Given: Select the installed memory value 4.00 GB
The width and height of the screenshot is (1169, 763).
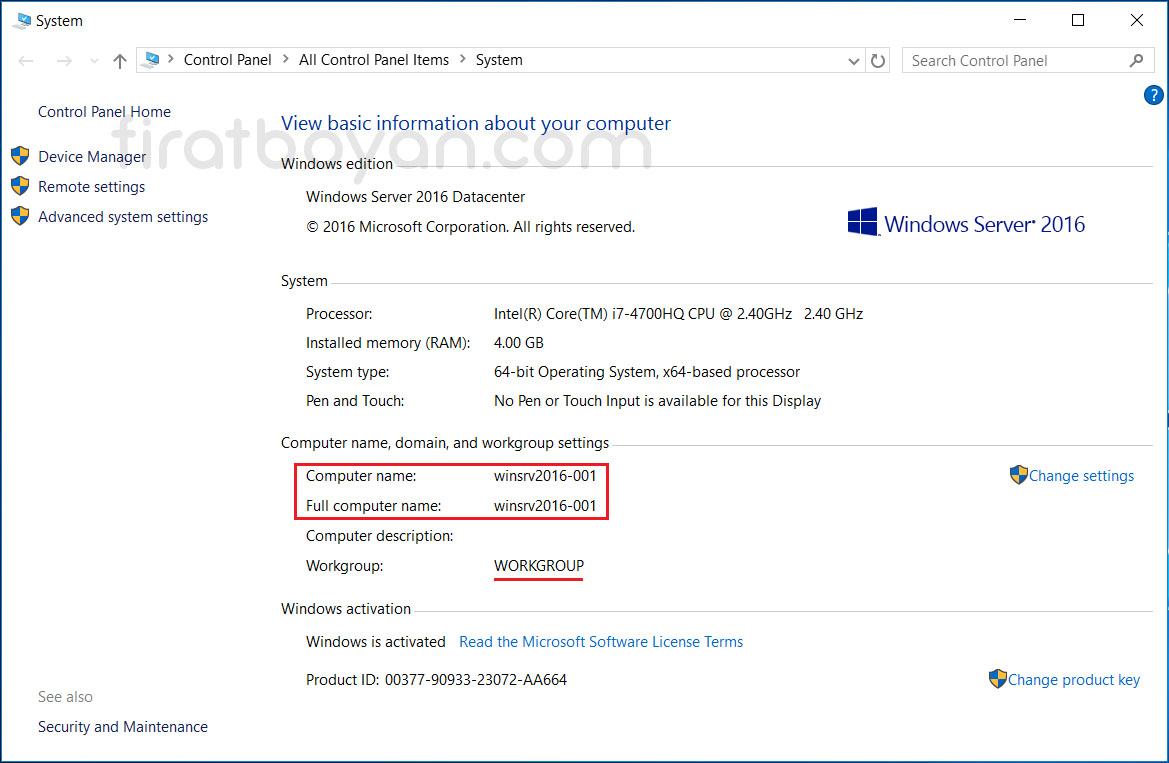Looking at the screenshot, I should 518,343.
